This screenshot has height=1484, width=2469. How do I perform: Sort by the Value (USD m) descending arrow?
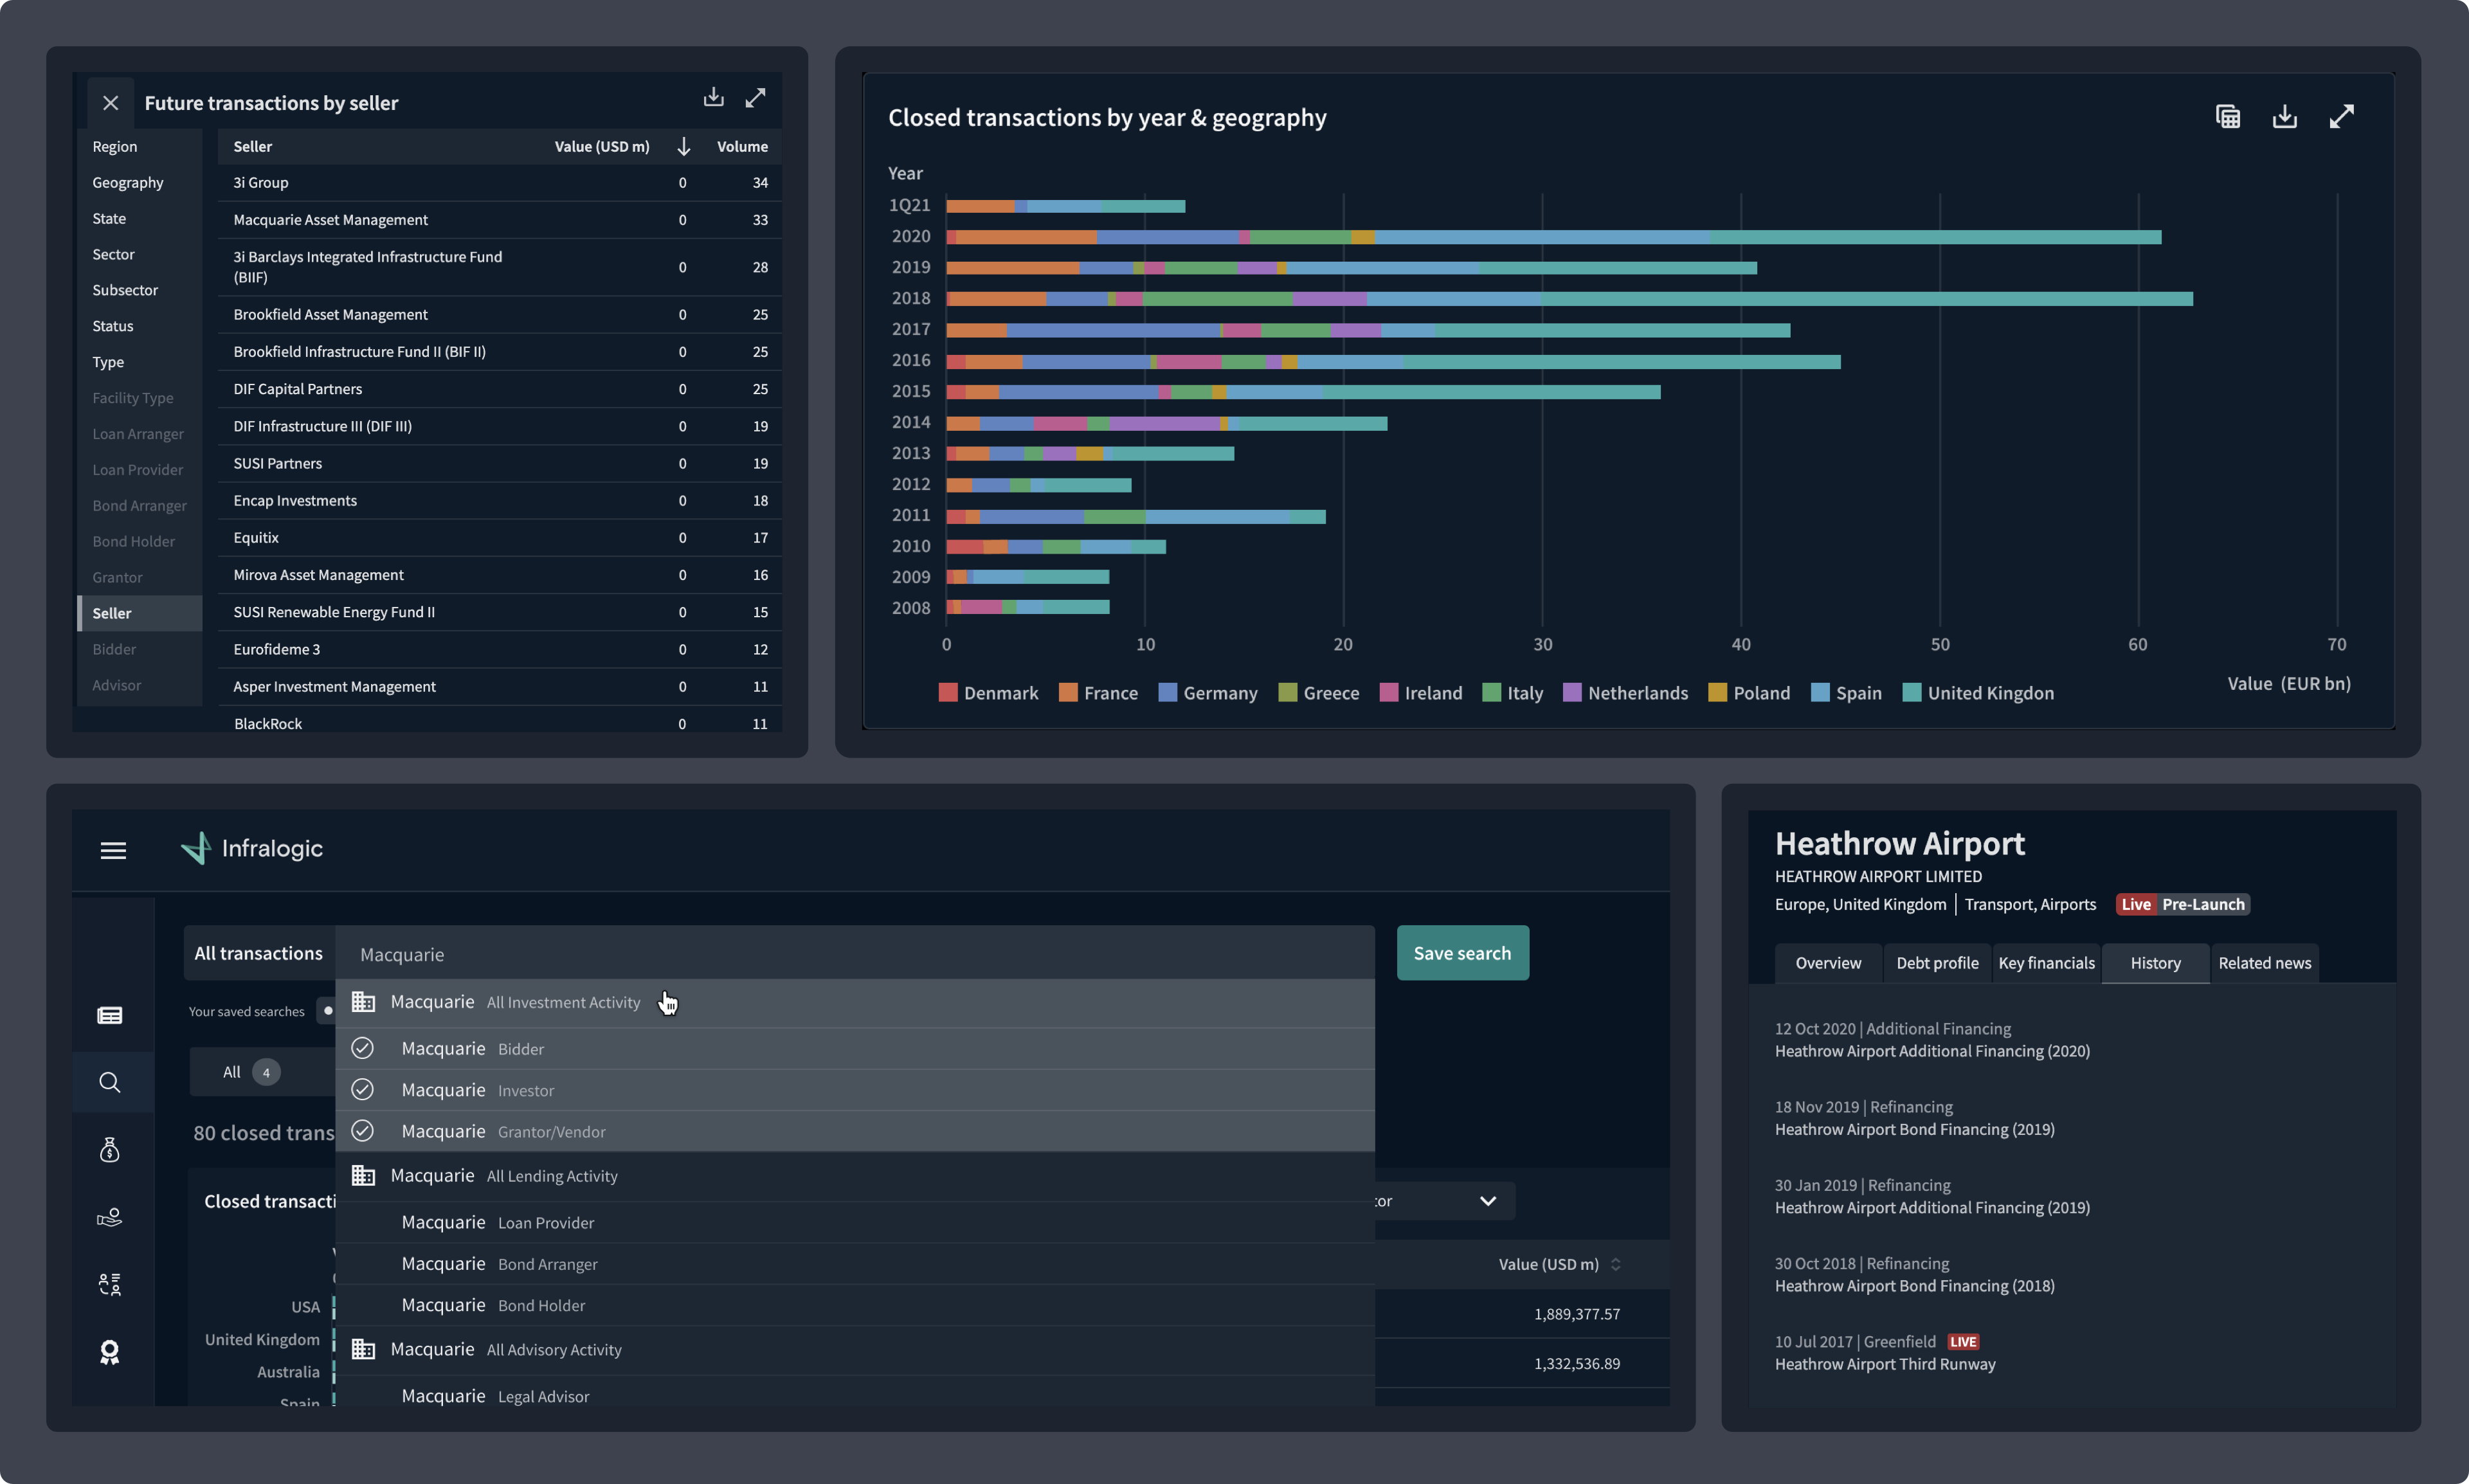(684, 147)
